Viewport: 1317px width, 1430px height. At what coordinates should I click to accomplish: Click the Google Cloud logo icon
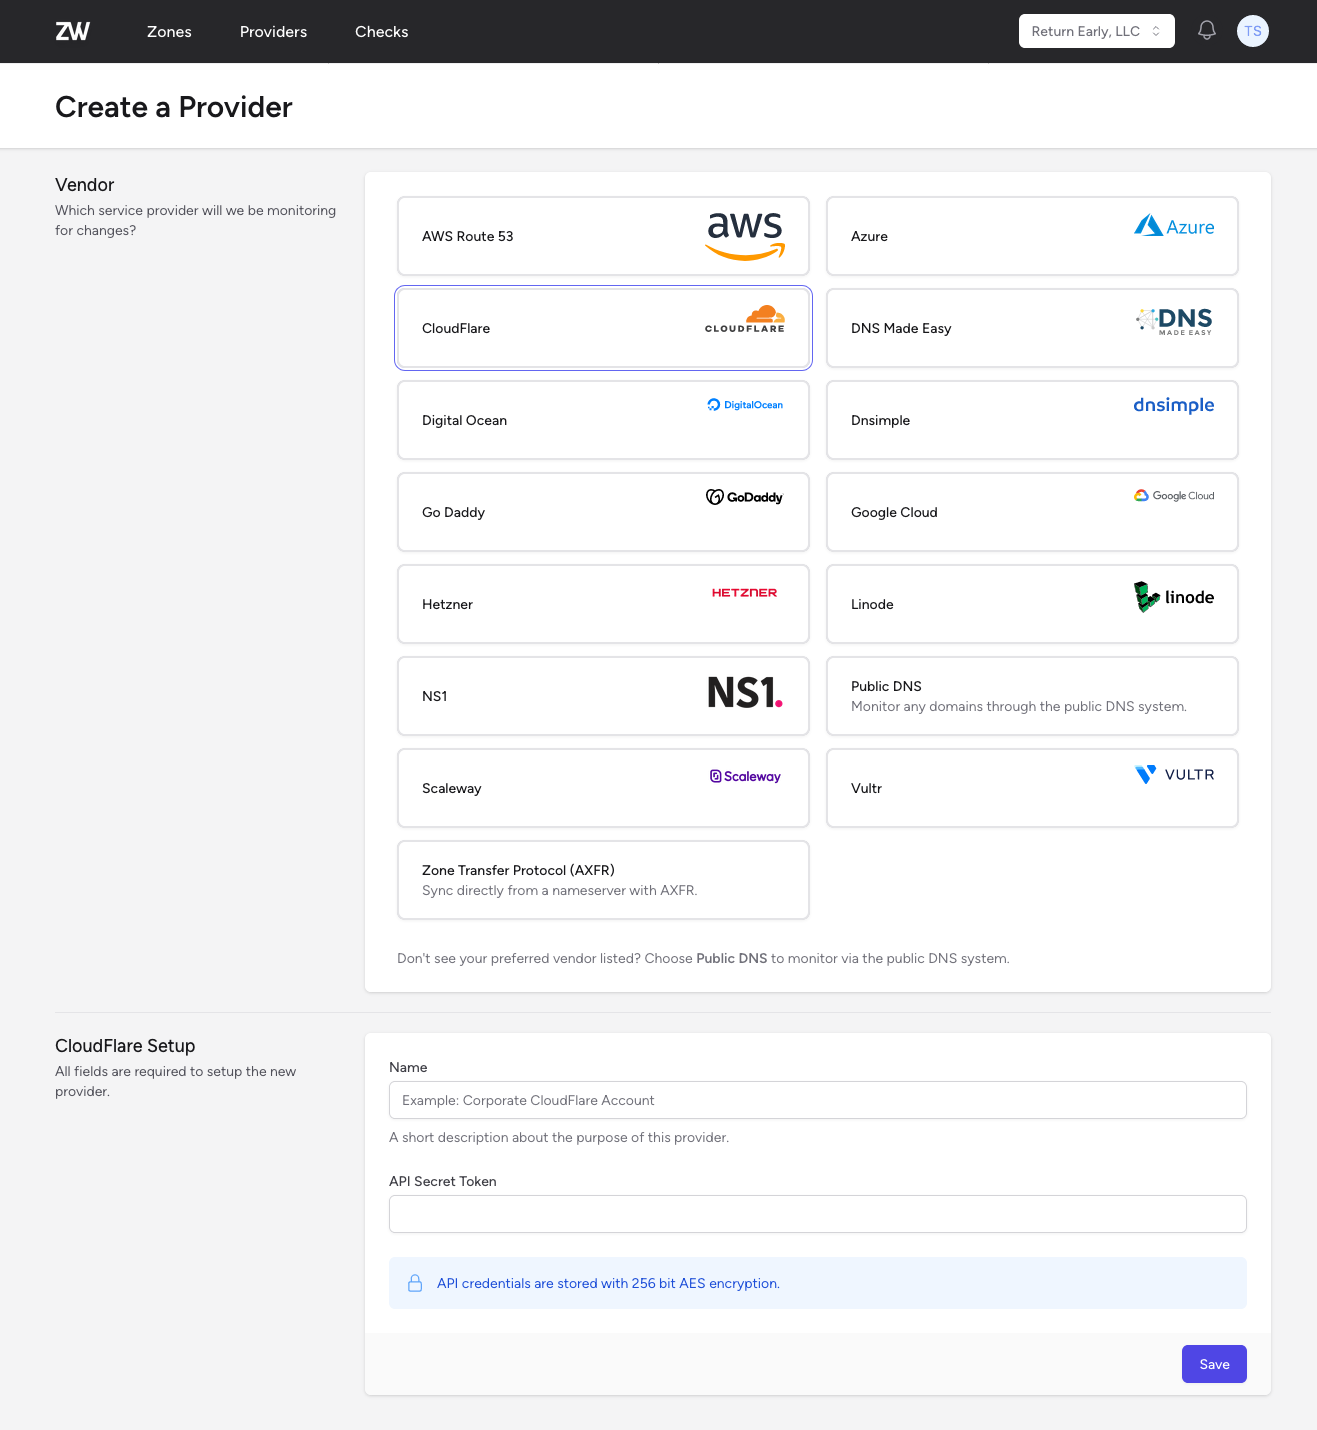pyautogui.click(x=1174, y=495)
